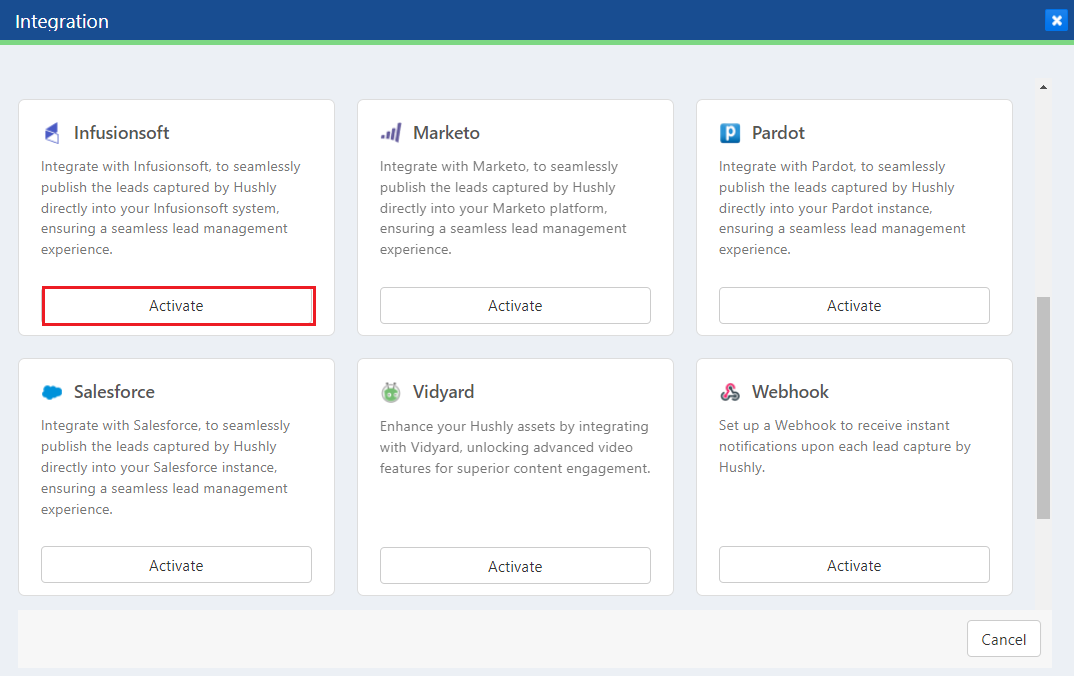Select the Marketo card title

click(x=446, y=133)
